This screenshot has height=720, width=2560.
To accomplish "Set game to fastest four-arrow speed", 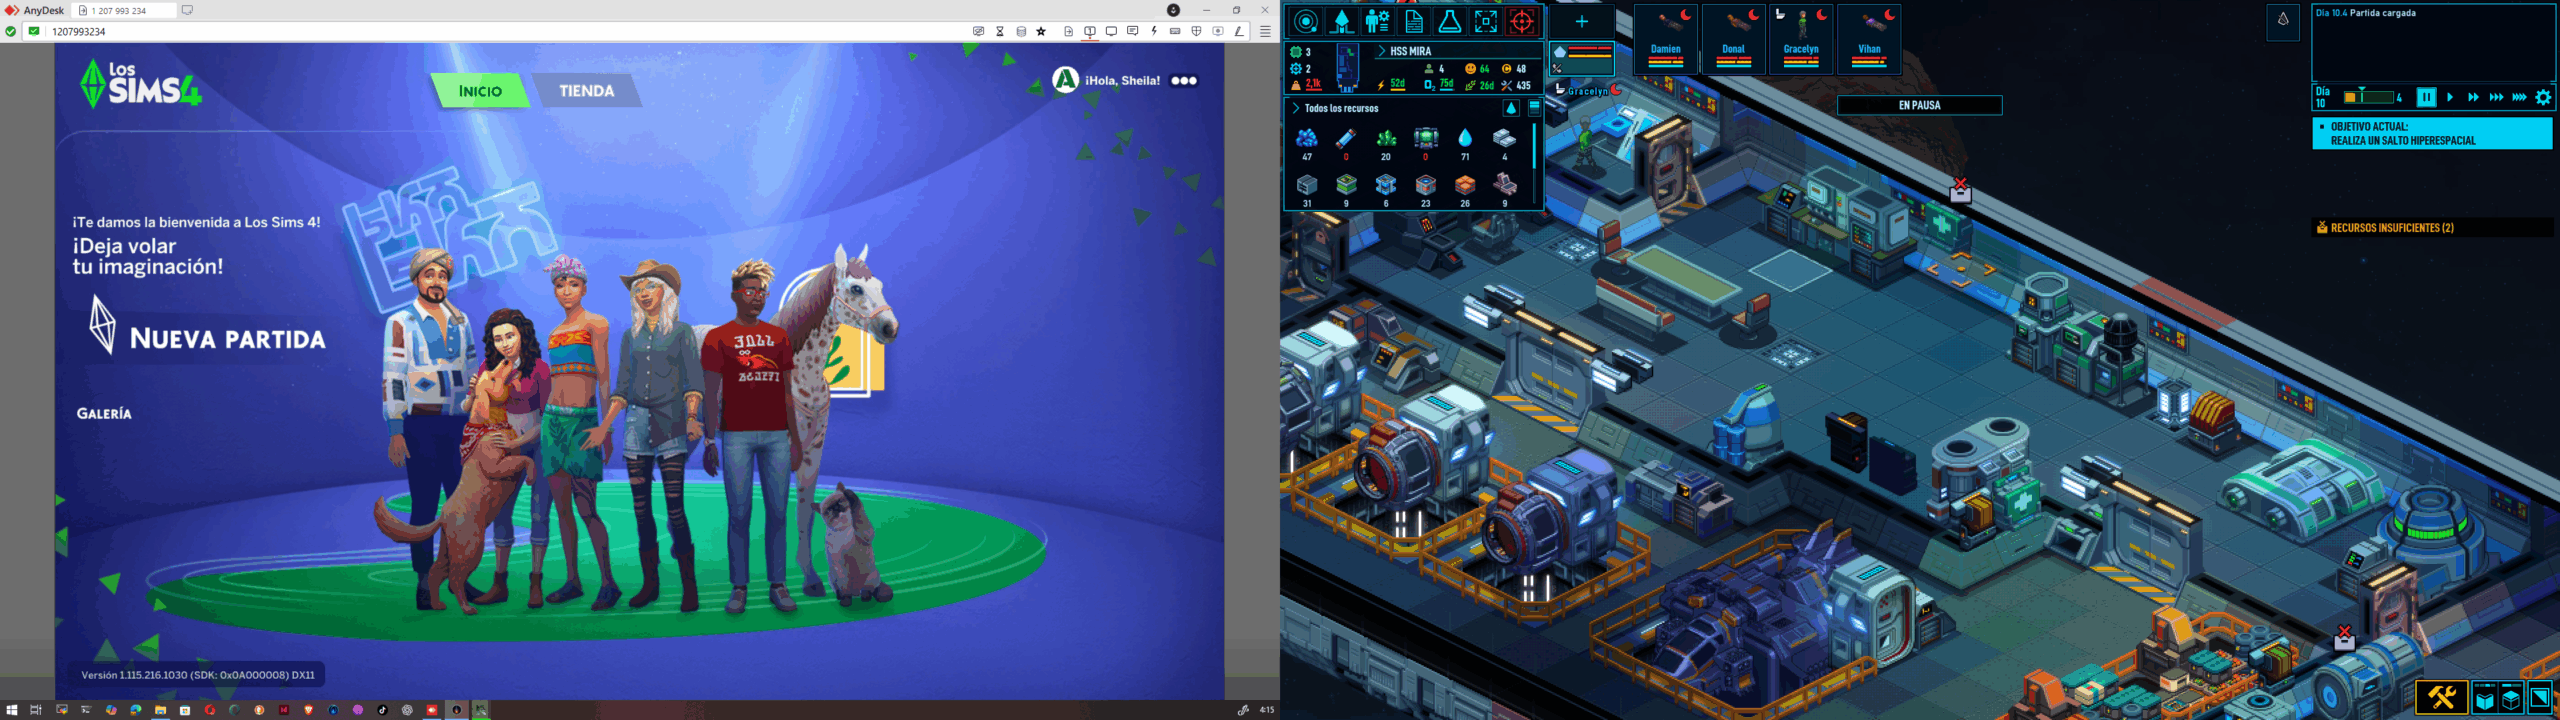I will click(x=2519, y=97).
